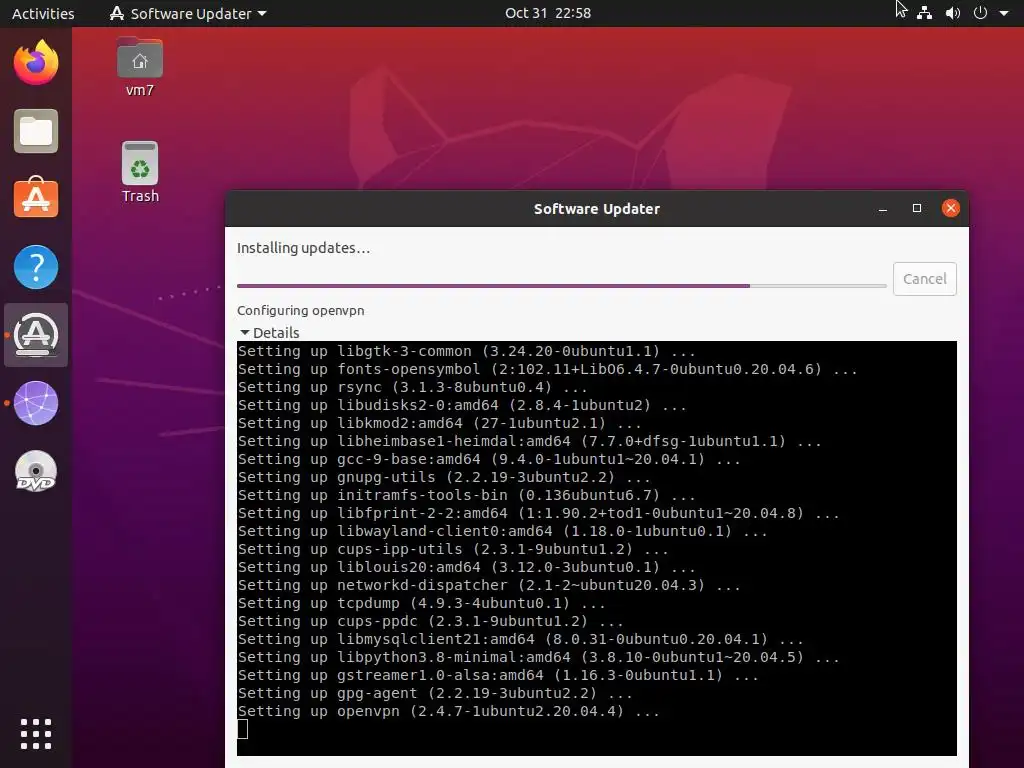The height and width of the screenshot is (768, 1024).
Task: Launch Ubuntu Software from the dock
Action: click(36, 199)
